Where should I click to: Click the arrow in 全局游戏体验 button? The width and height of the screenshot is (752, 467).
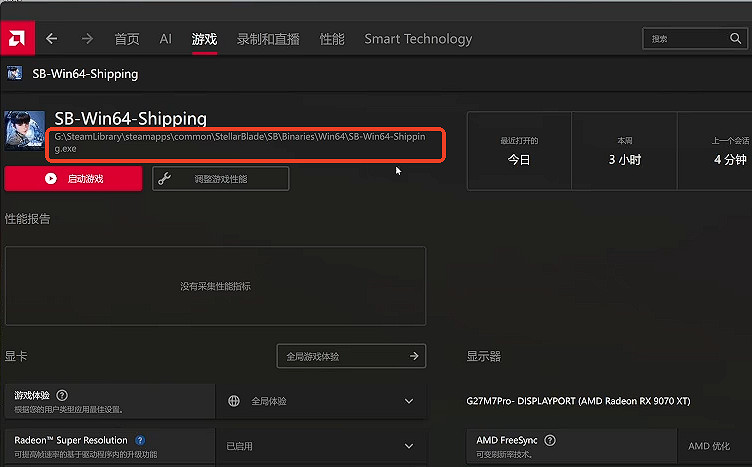pyautogui.click(x=414, y=356)
